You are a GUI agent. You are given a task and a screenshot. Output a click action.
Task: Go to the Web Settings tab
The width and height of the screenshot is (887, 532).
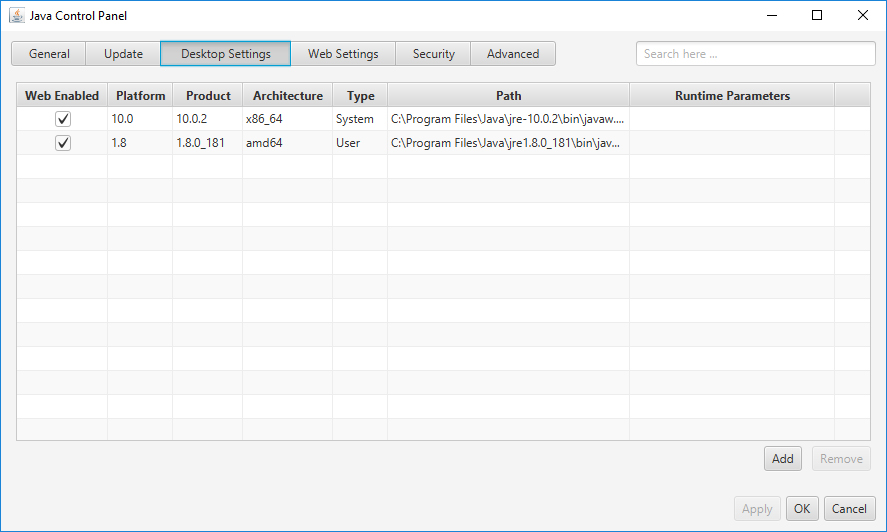click(343, 54)
